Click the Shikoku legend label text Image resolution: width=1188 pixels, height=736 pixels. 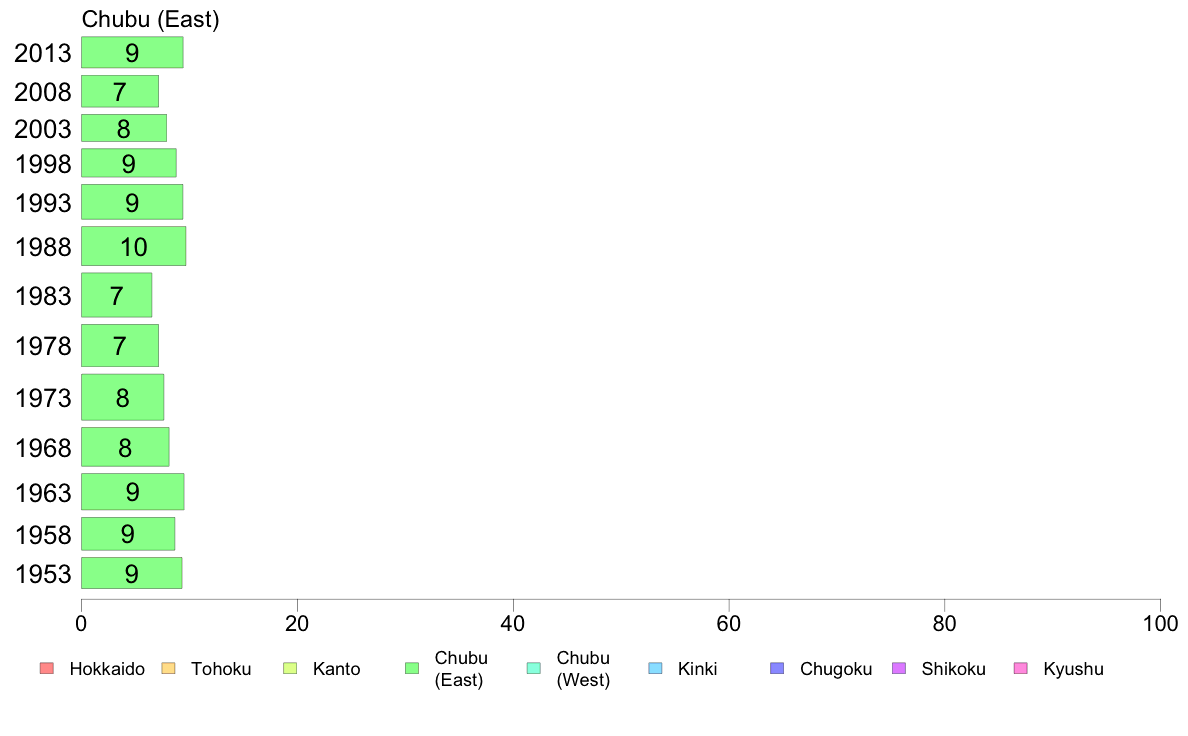(953, 669)
